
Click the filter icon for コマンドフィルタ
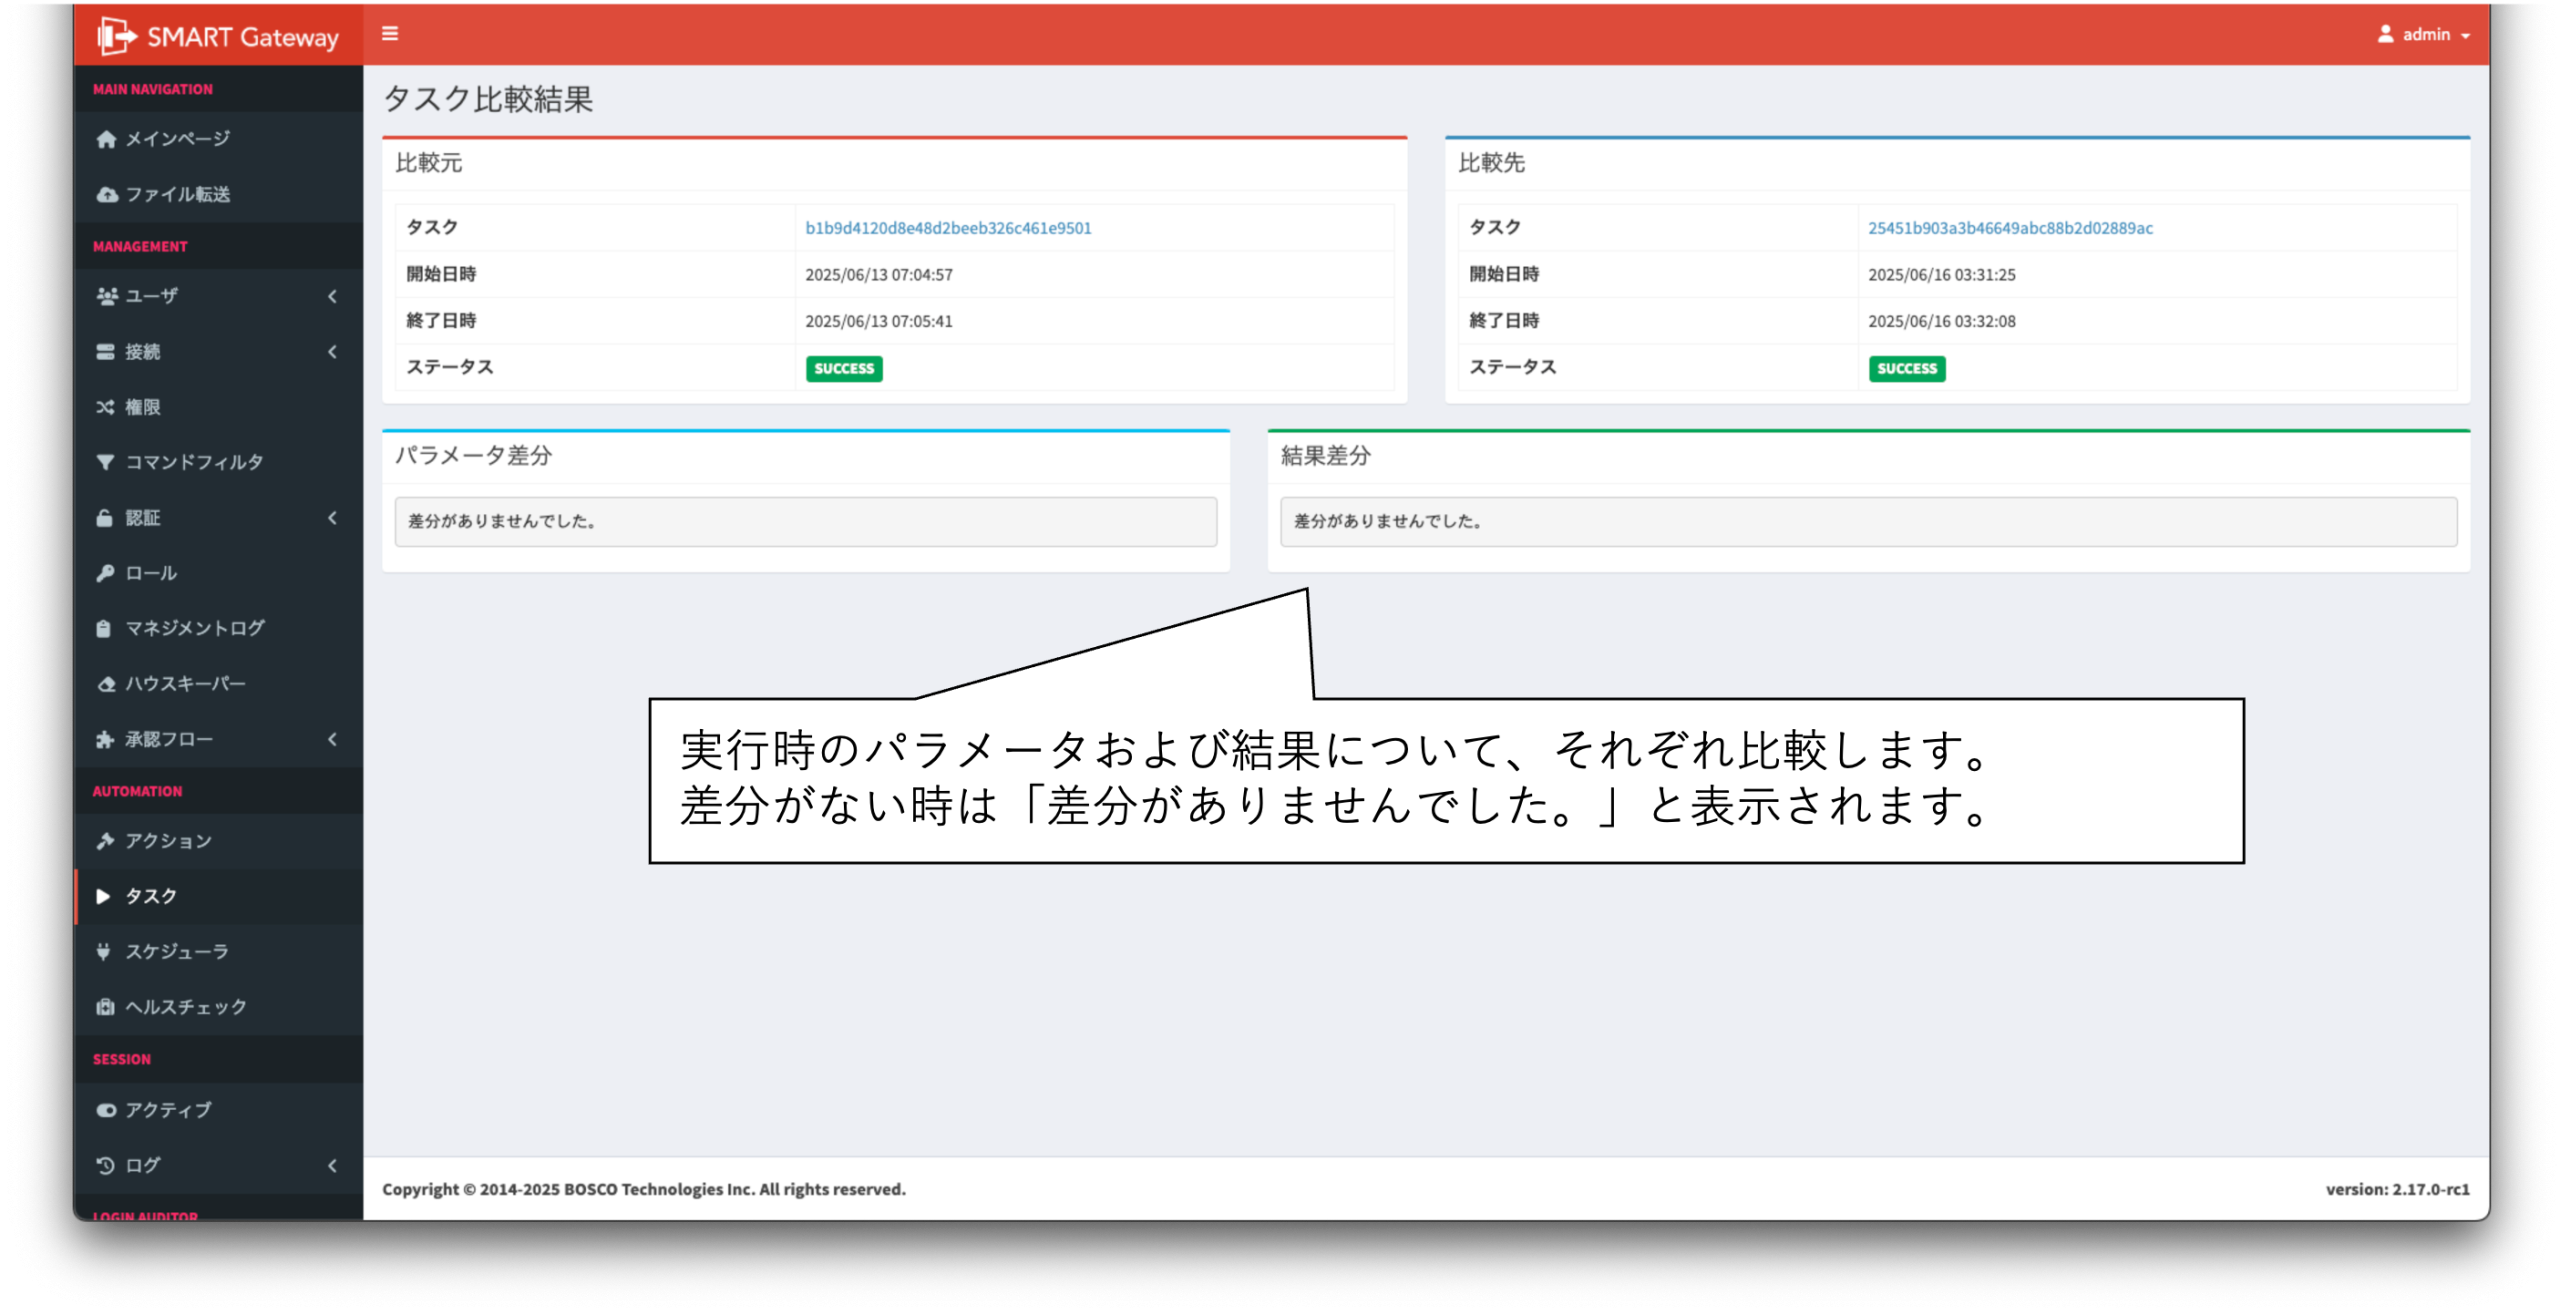105,462
